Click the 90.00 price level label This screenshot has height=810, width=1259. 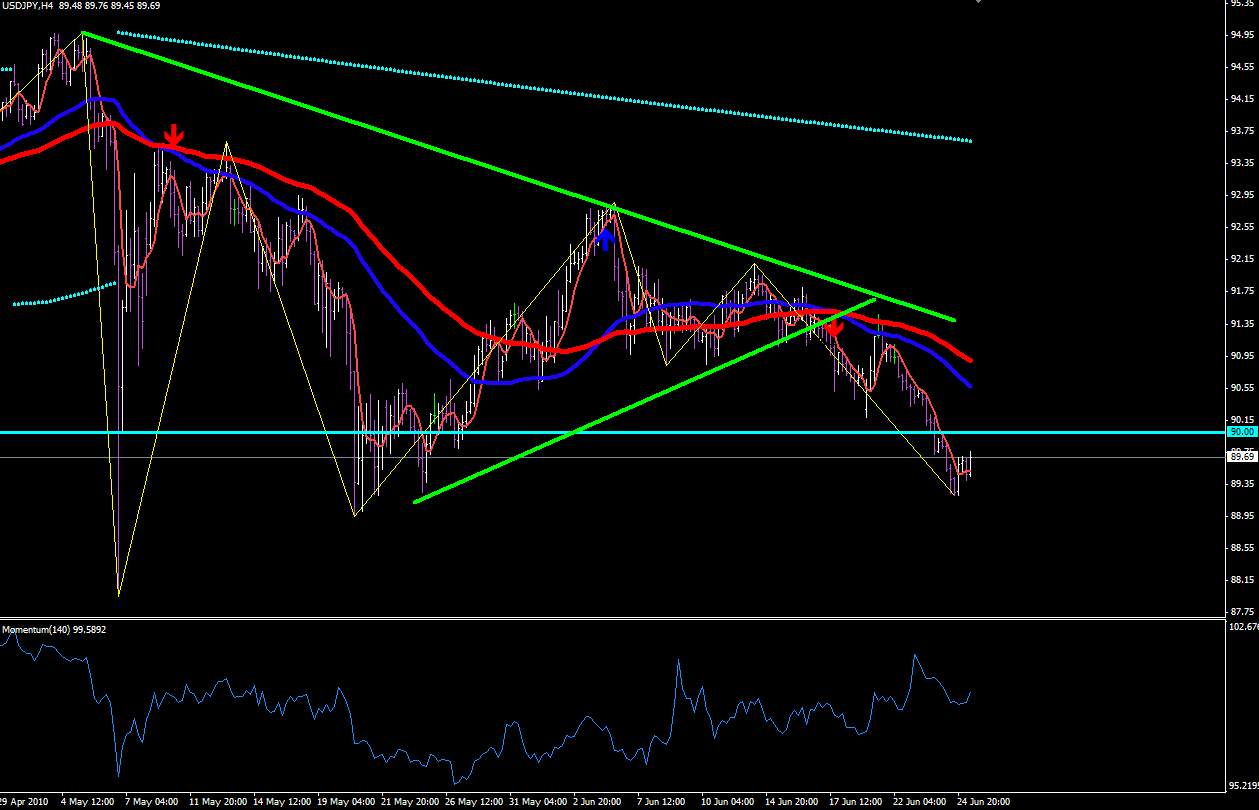tap(1242, 432)
